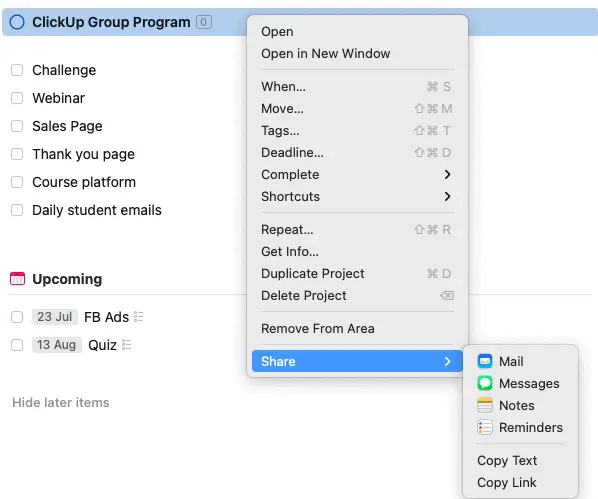Click the Reminders list icon
598x499 pixels.
485,427
